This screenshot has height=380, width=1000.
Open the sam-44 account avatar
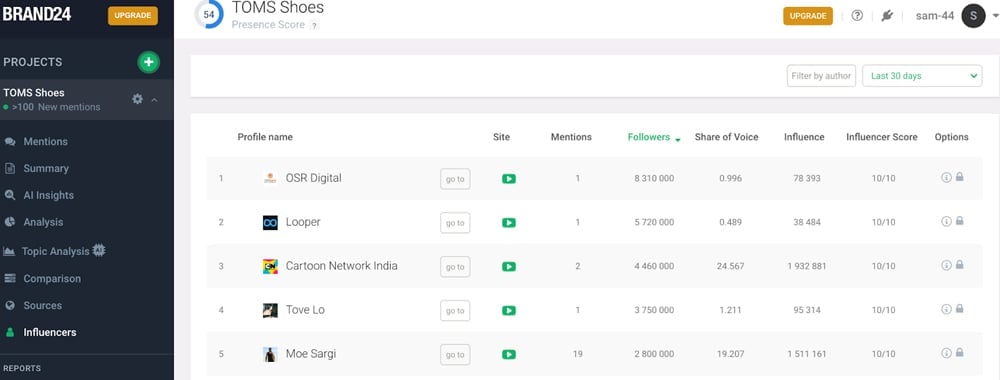pos(974,16)
